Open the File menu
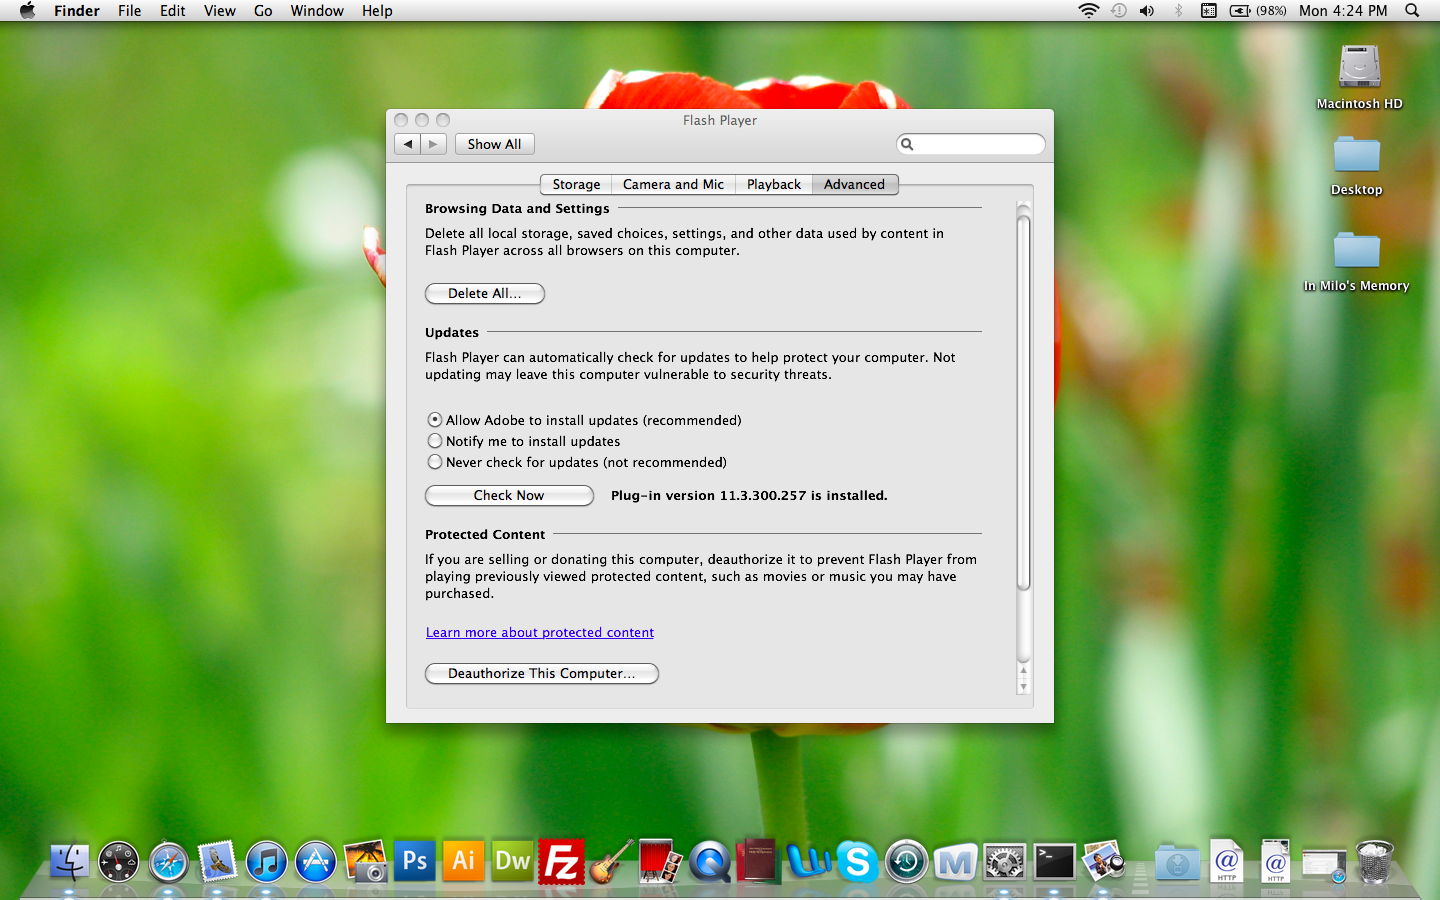Image resolution: width=1440 pixels, height=900 pixels. pyautogui.click(x=129, y=10)
